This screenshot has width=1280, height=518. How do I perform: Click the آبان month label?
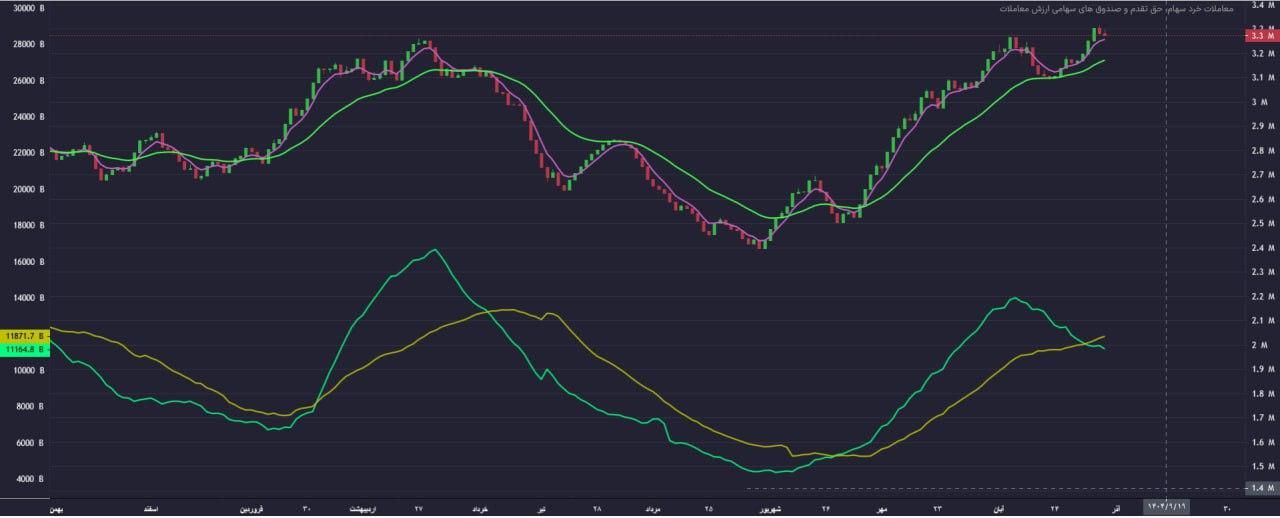998,509
